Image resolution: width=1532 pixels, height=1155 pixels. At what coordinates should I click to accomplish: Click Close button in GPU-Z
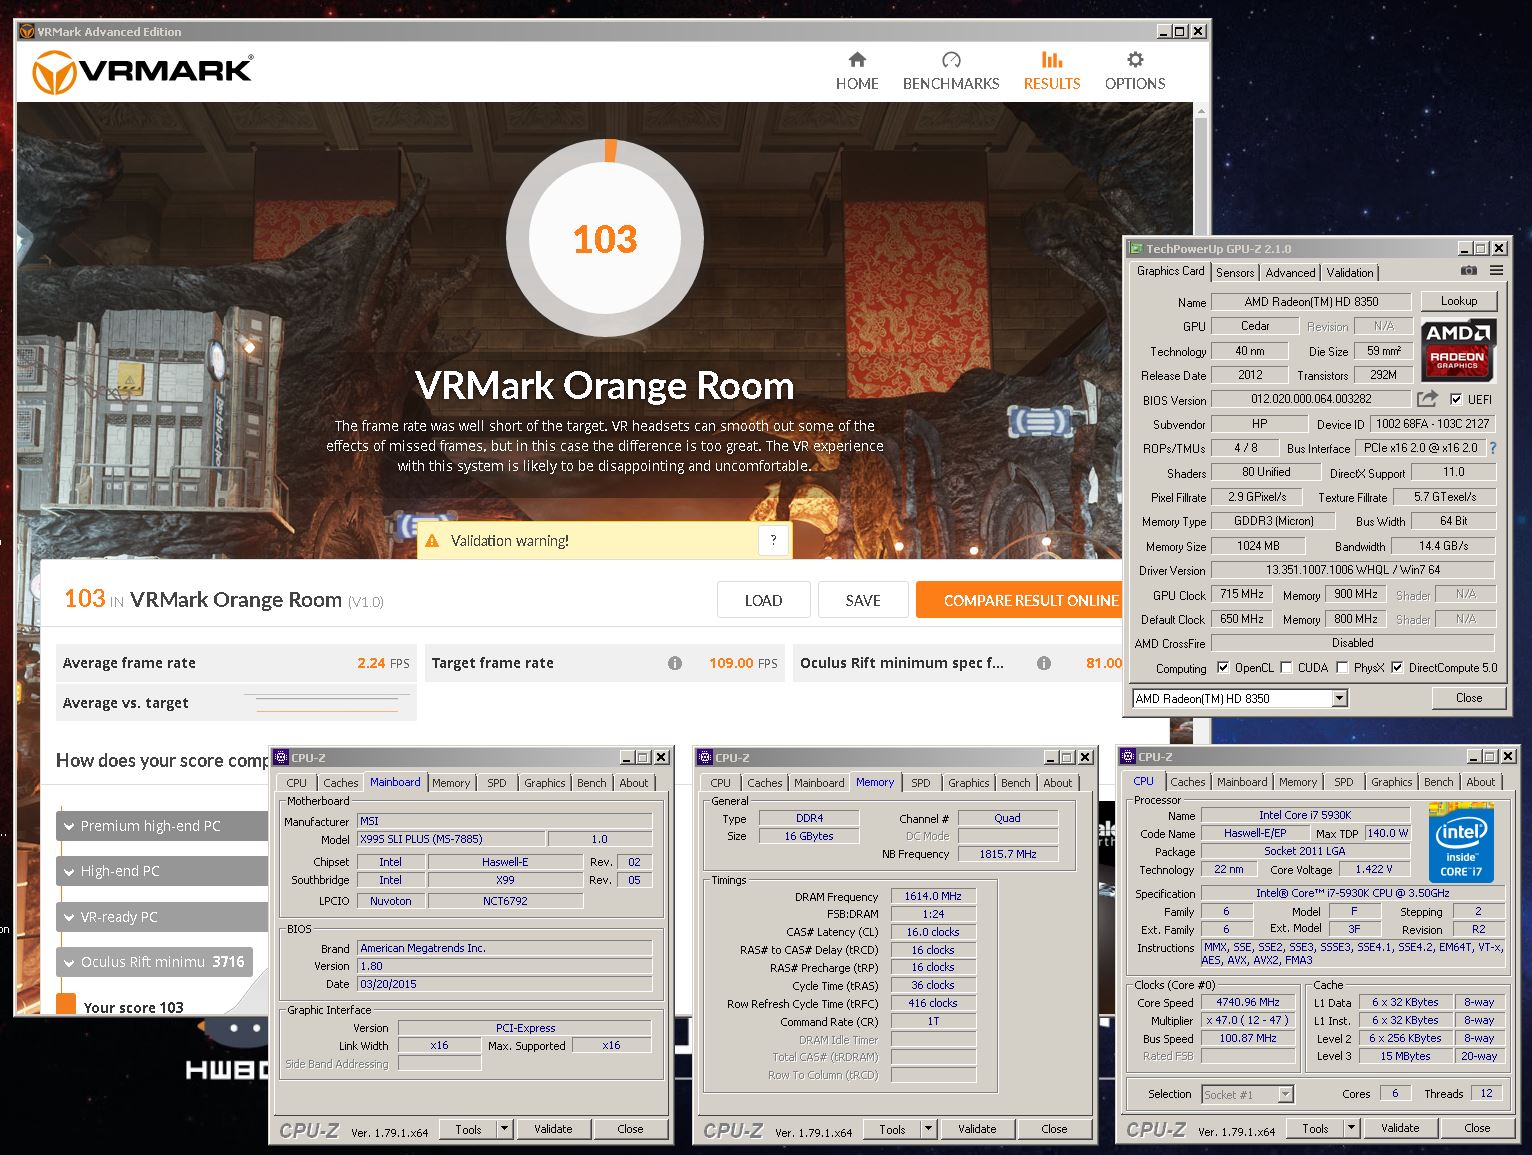point(1469,698)
